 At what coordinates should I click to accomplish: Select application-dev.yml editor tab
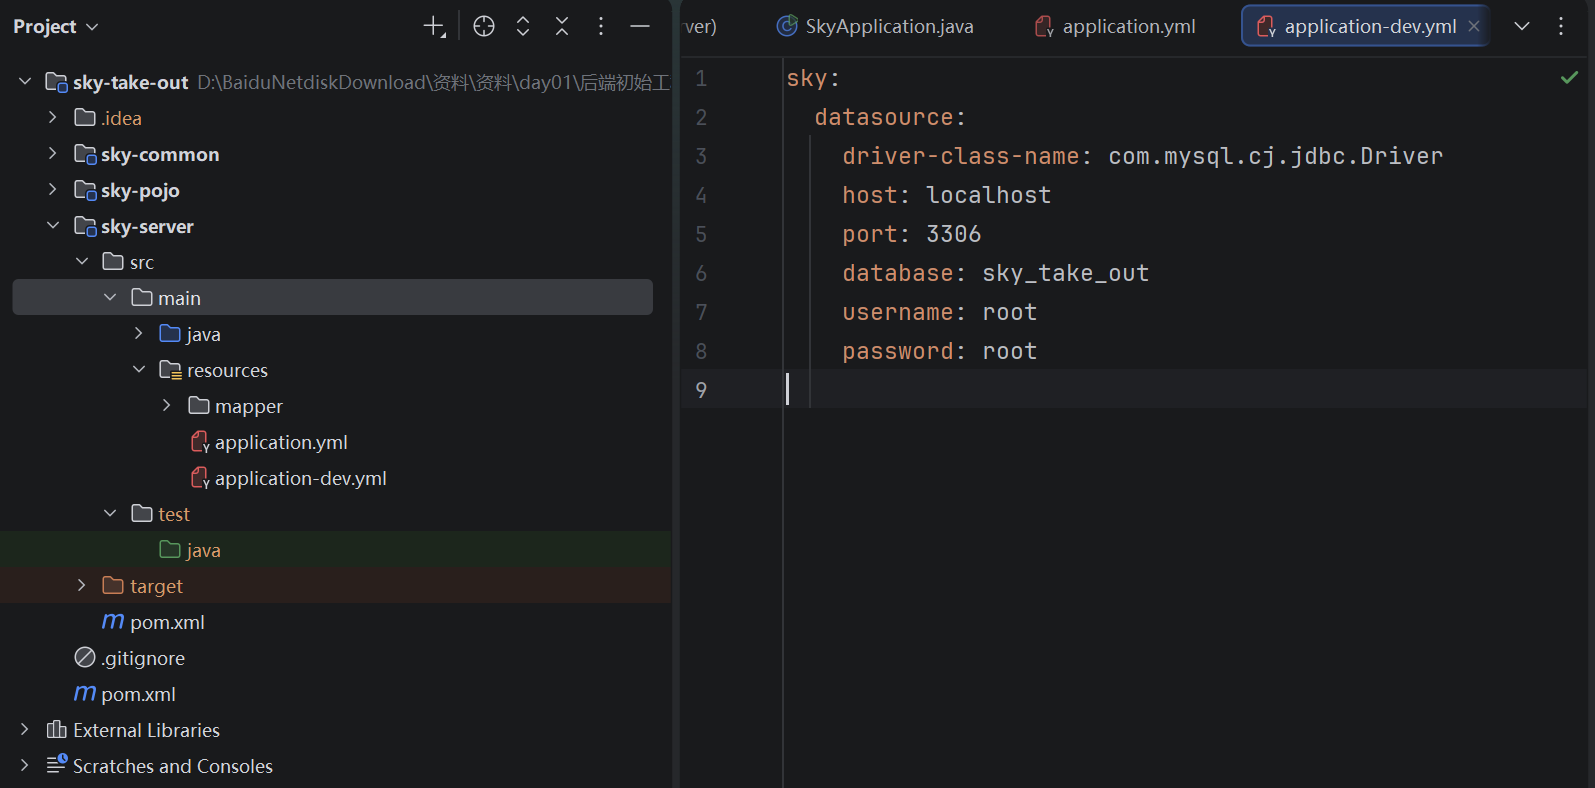tap(1366, 26)
